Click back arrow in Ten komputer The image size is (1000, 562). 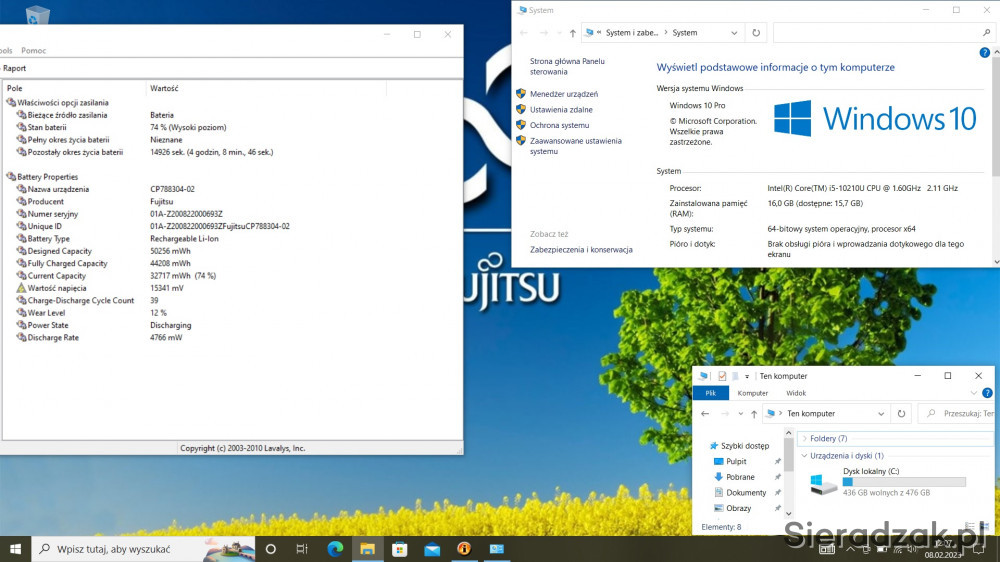pyautogui.click(x=705, y=414)
